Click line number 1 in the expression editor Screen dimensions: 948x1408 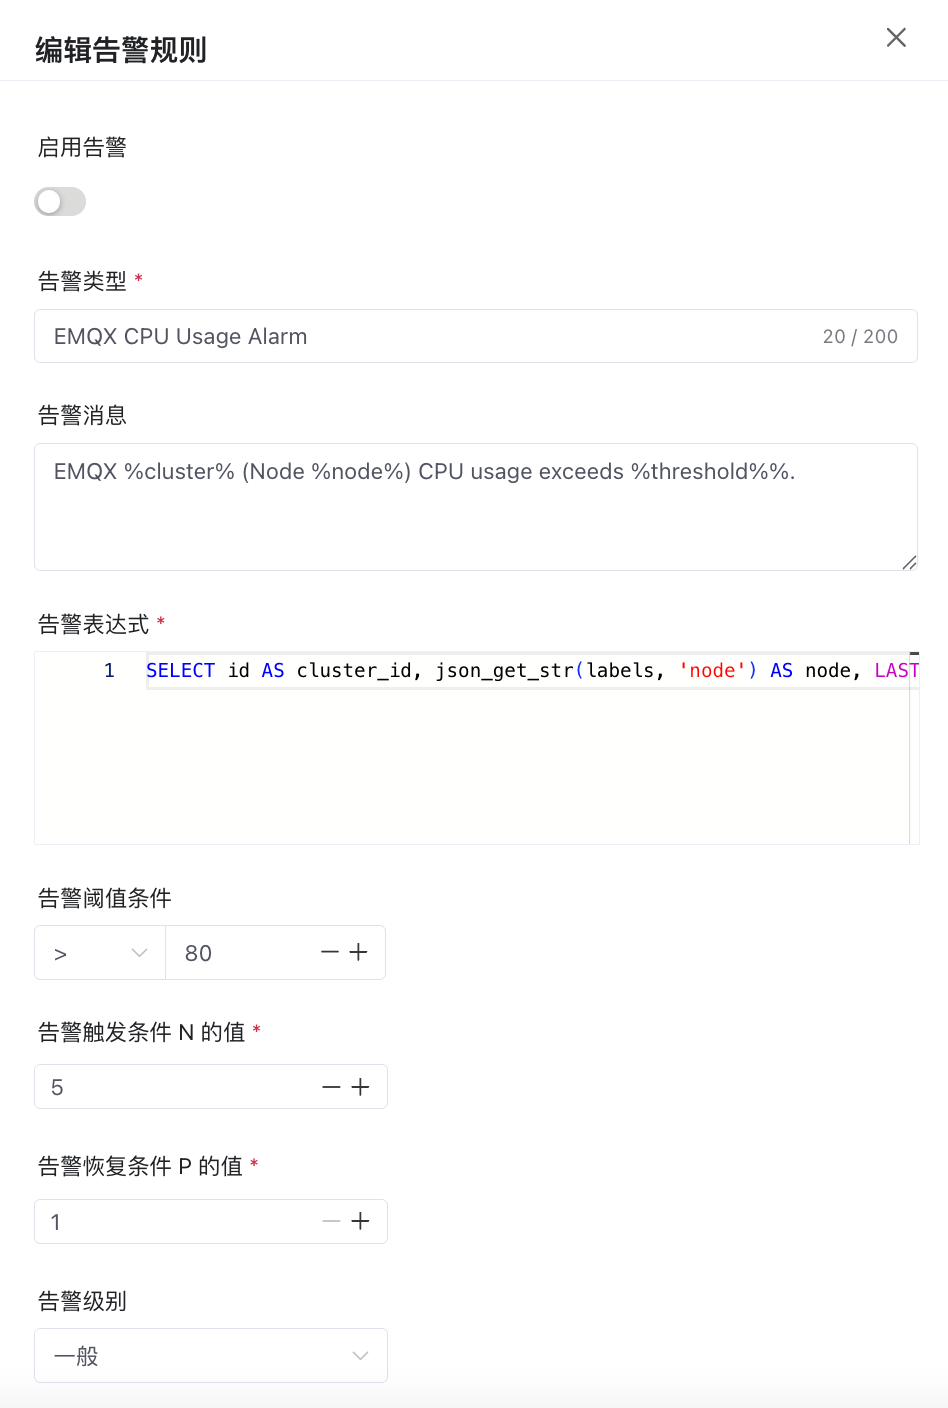click(109, 670)
